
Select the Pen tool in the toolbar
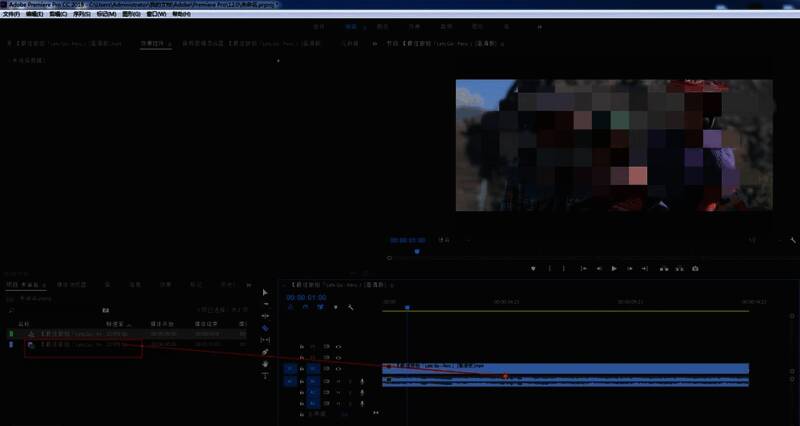pos(265,352)
